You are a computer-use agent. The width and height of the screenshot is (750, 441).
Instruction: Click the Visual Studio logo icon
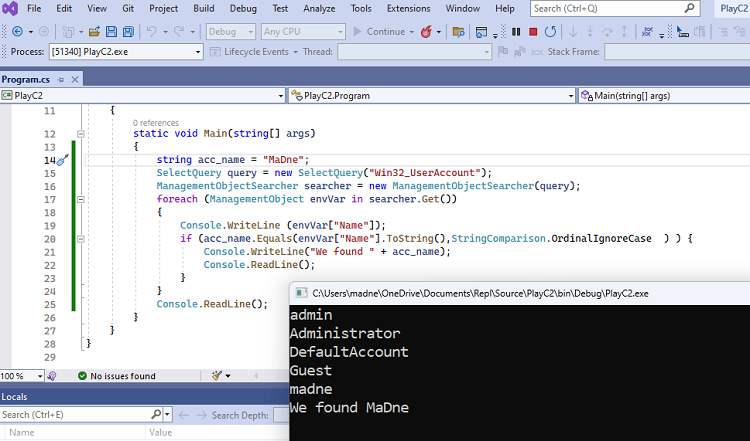point(10,9)
